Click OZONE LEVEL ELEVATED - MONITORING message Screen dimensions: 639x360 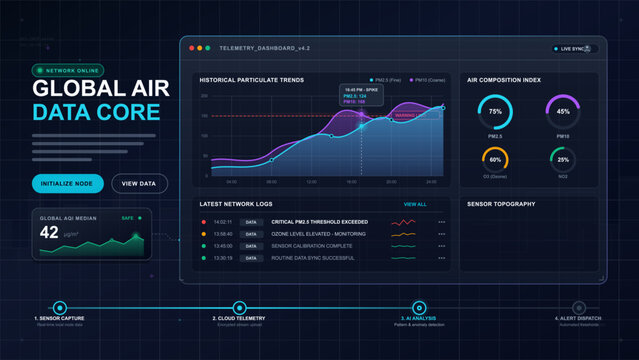pos(318,234)
